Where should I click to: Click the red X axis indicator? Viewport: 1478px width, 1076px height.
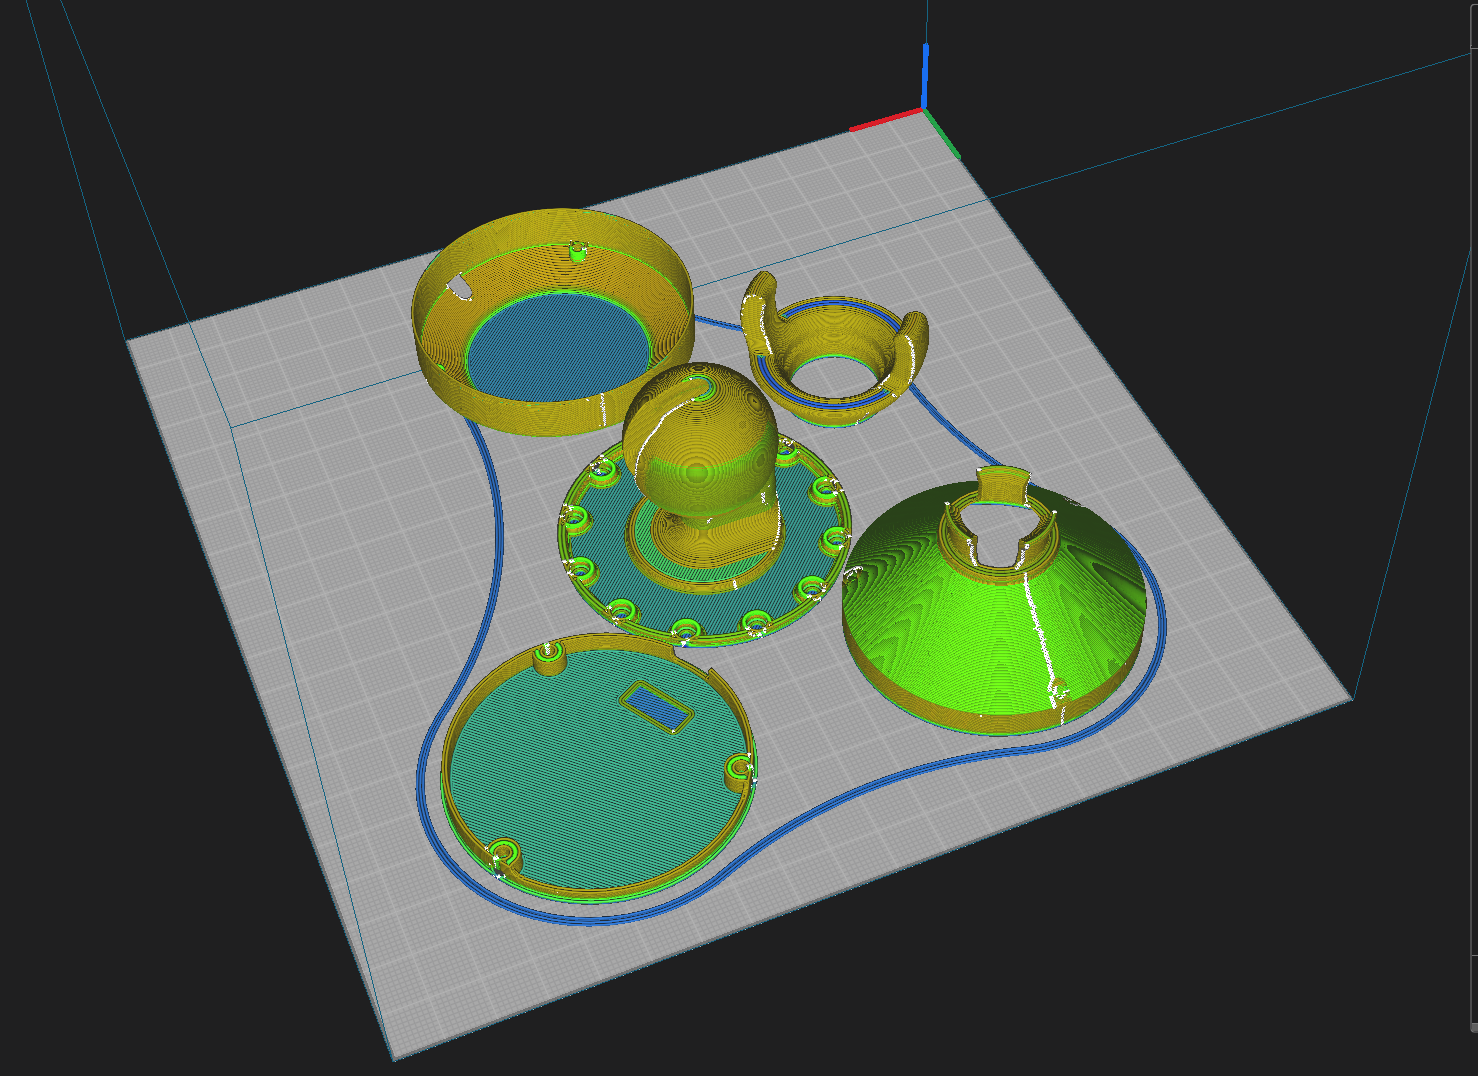(x=885, y=119)
